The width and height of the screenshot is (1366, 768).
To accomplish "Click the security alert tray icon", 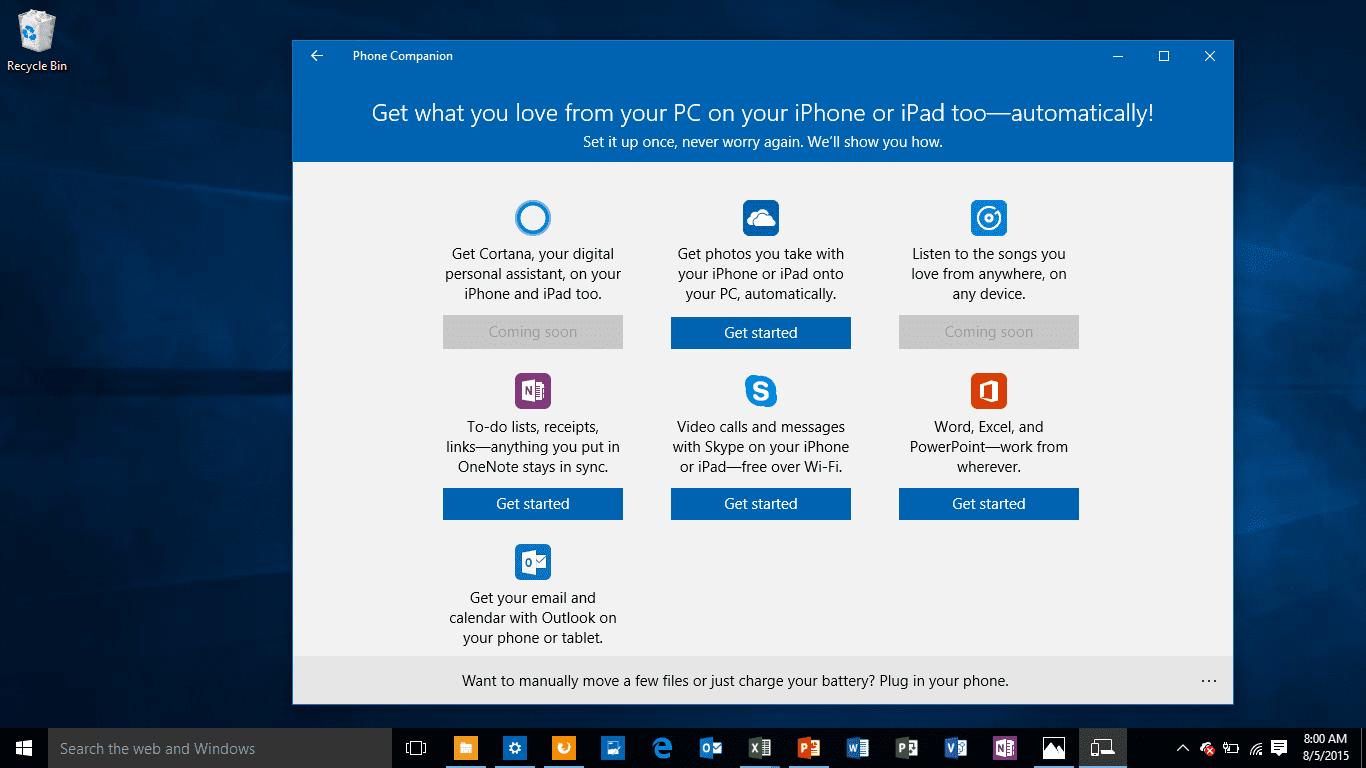I will (x=1208, y=748).
